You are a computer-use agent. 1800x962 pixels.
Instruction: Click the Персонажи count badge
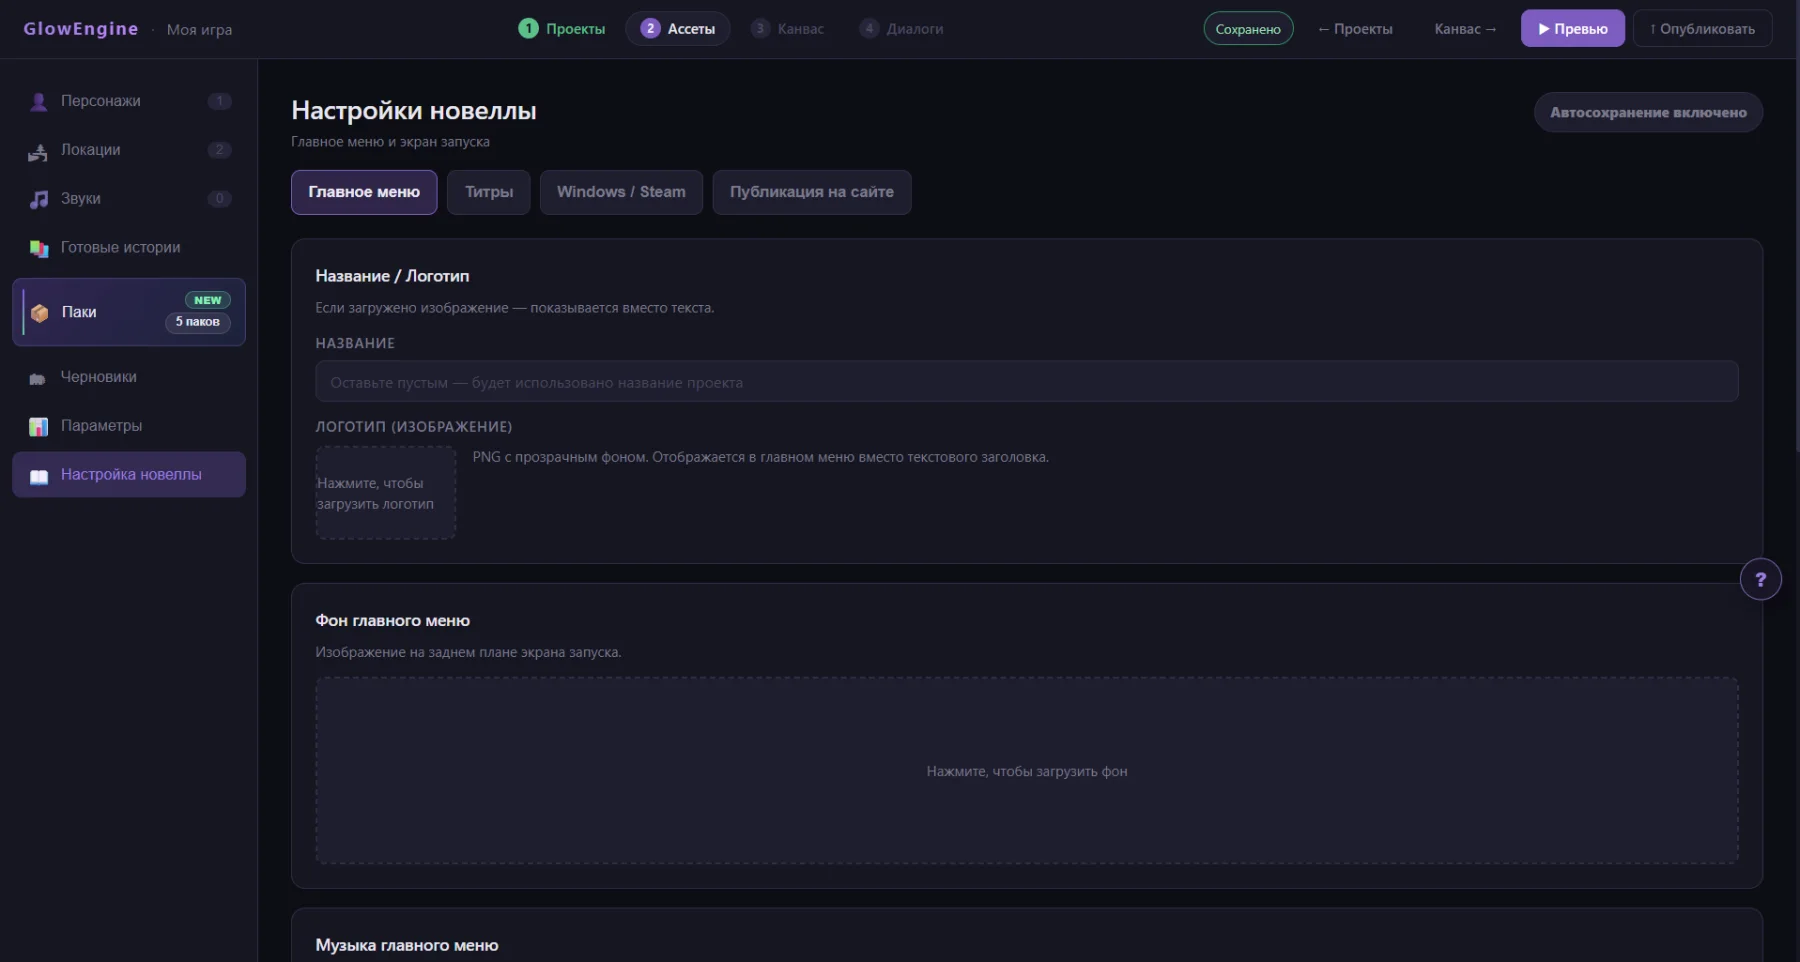[219, 101]
